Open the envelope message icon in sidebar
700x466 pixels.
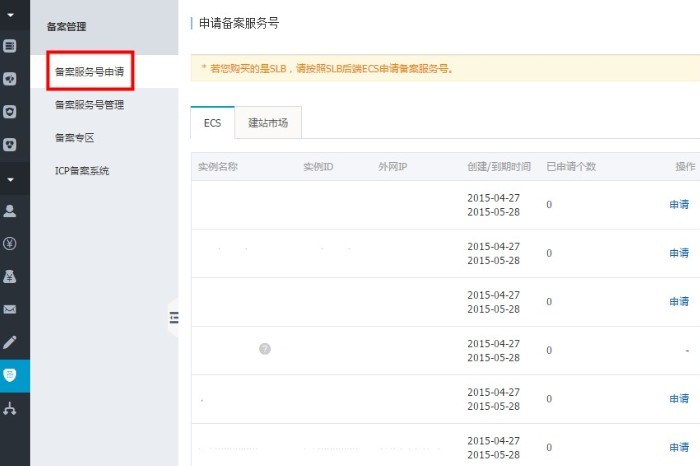point(11,309)
